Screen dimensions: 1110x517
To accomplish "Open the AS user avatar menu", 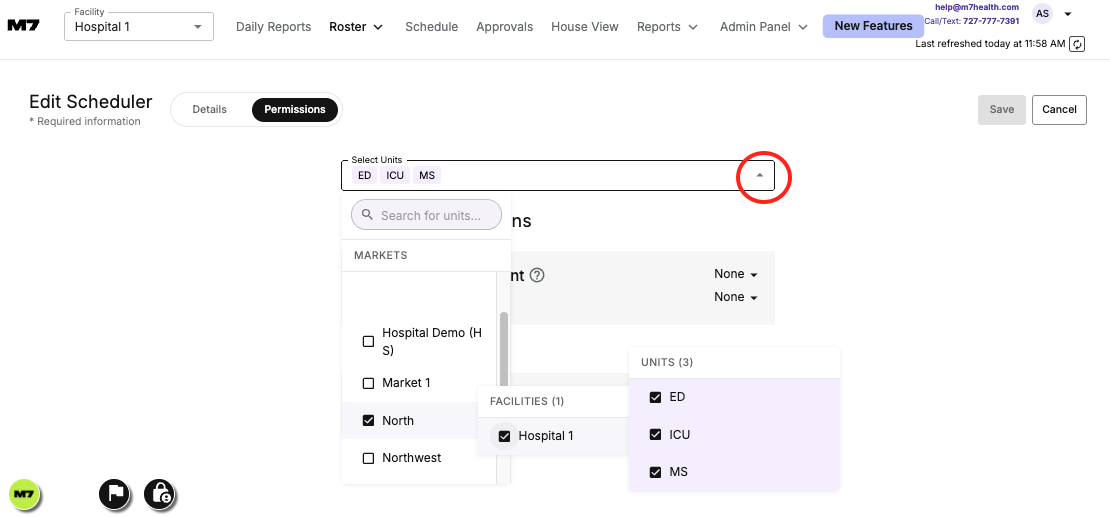I will tap(1043, 14).
